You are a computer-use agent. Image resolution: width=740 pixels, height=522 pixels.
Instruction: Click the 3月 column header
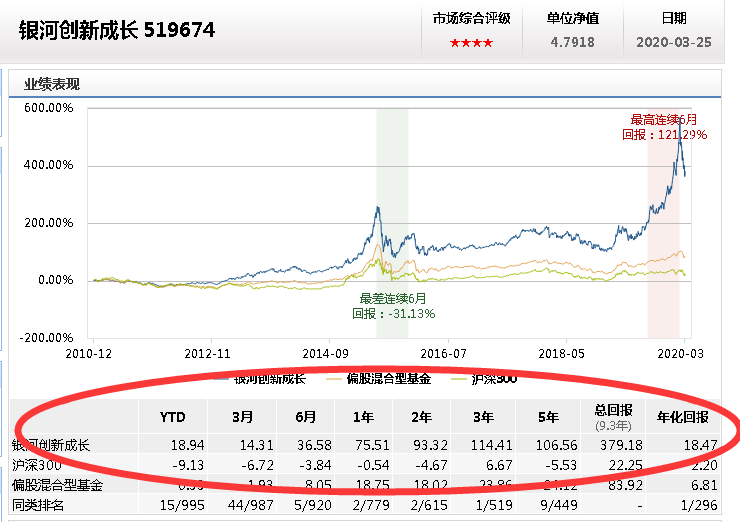[x=243, y=417]
